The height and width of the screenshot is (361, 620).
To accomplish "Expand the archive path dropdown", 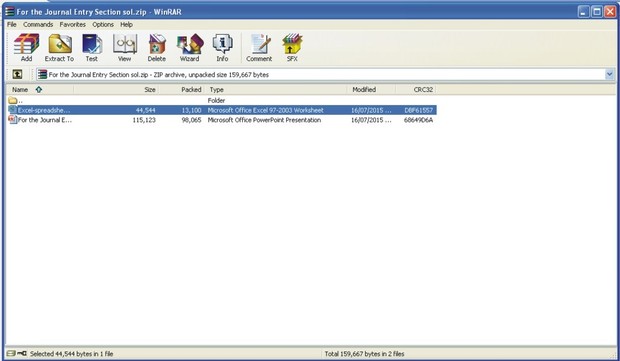I will [x=609, y=74].
